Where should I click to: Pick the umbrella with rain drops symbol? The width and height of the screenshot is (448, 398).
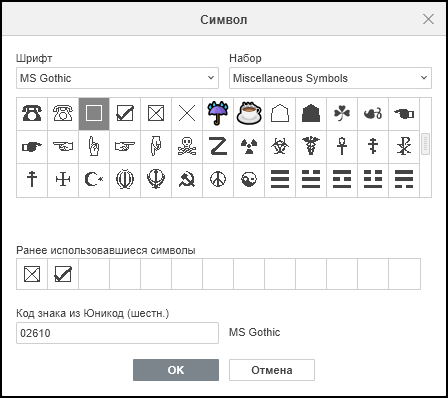pyautogui.click(x=218, y=114)
